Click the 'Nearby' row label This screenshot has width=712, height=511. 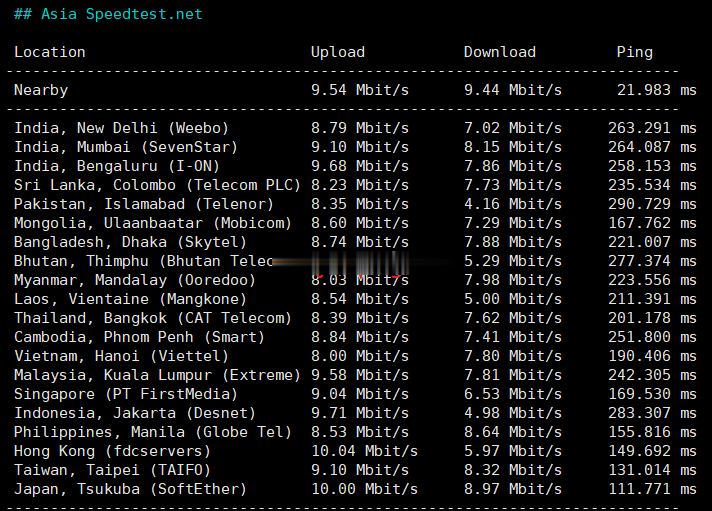(x=41, y=90)
